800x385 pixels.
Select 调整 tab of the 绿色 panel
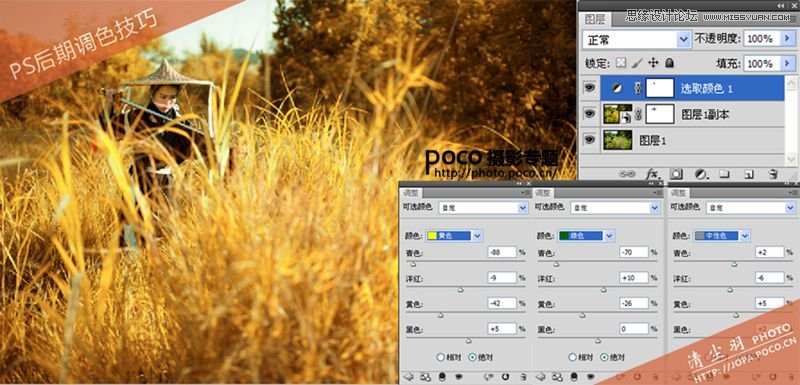[x=543, y=193]
